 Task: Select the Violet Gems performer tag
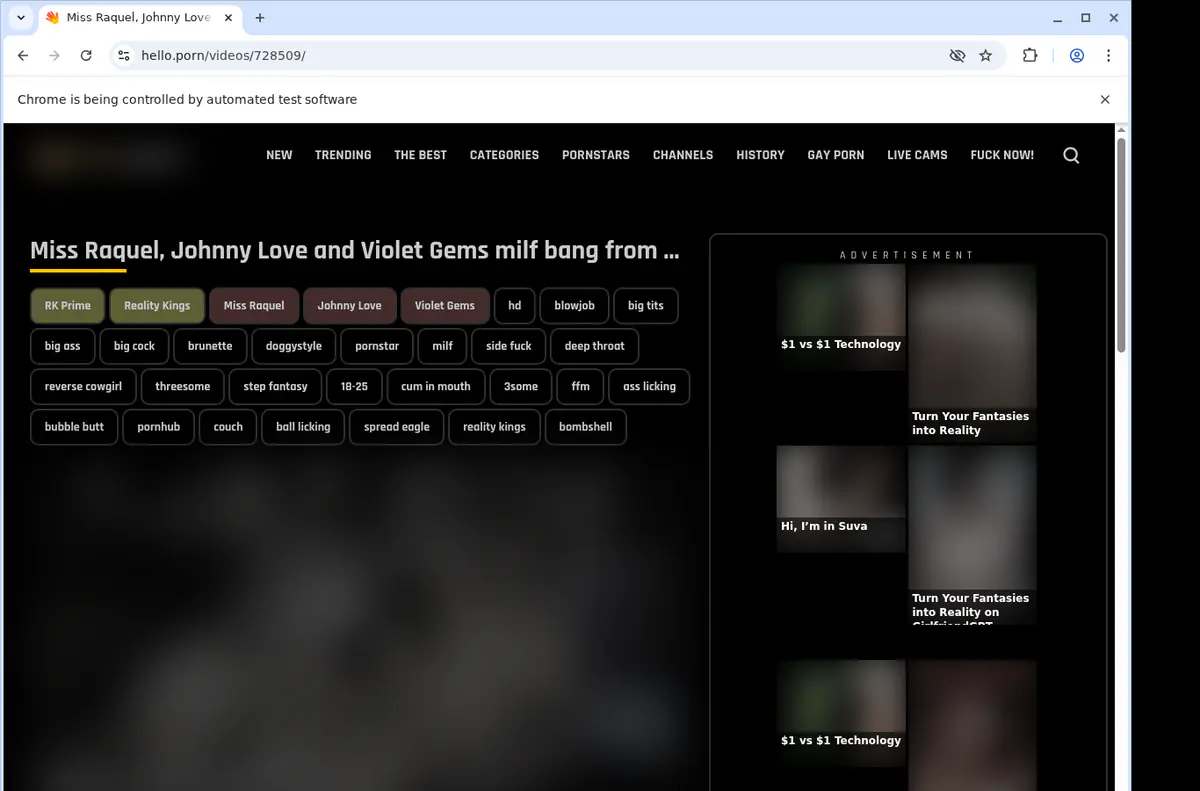[445, 306]
